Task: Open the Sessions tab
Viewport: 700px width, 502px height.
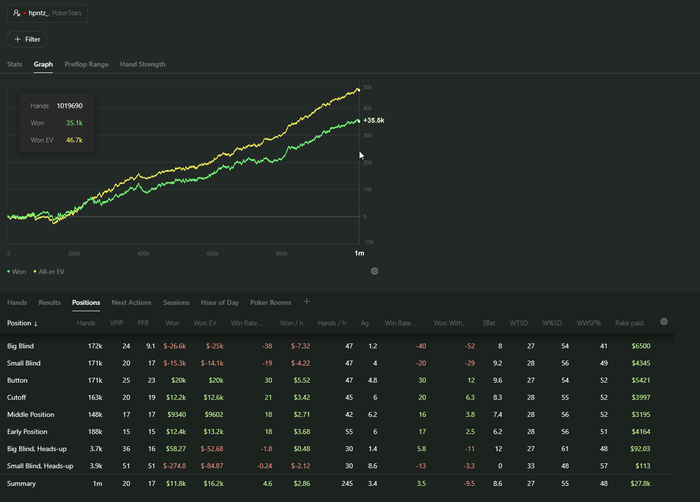Action: point(176,301)
